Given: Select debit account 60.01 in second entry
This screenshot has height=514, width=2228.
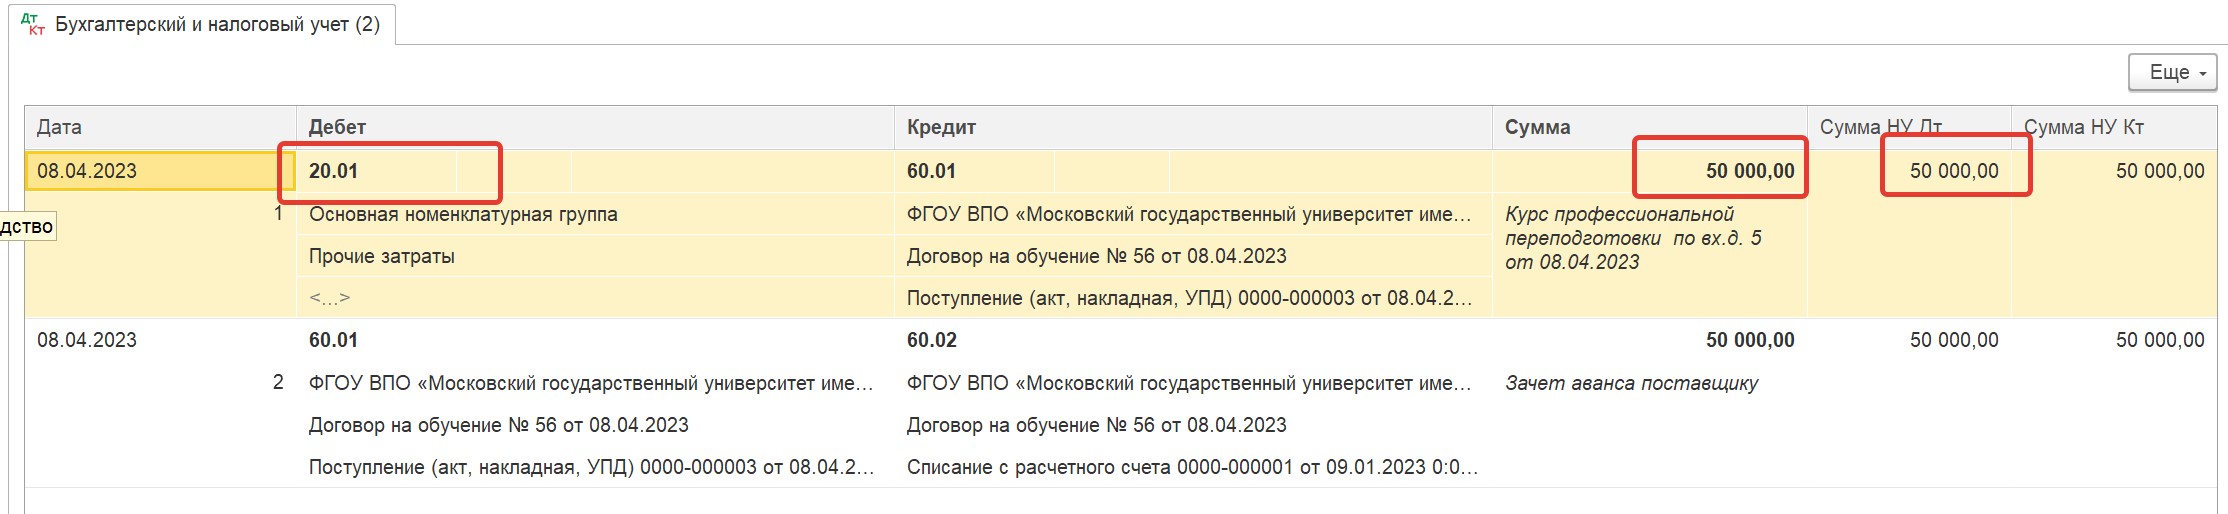Looking at the screenshot, I should 333,340.
